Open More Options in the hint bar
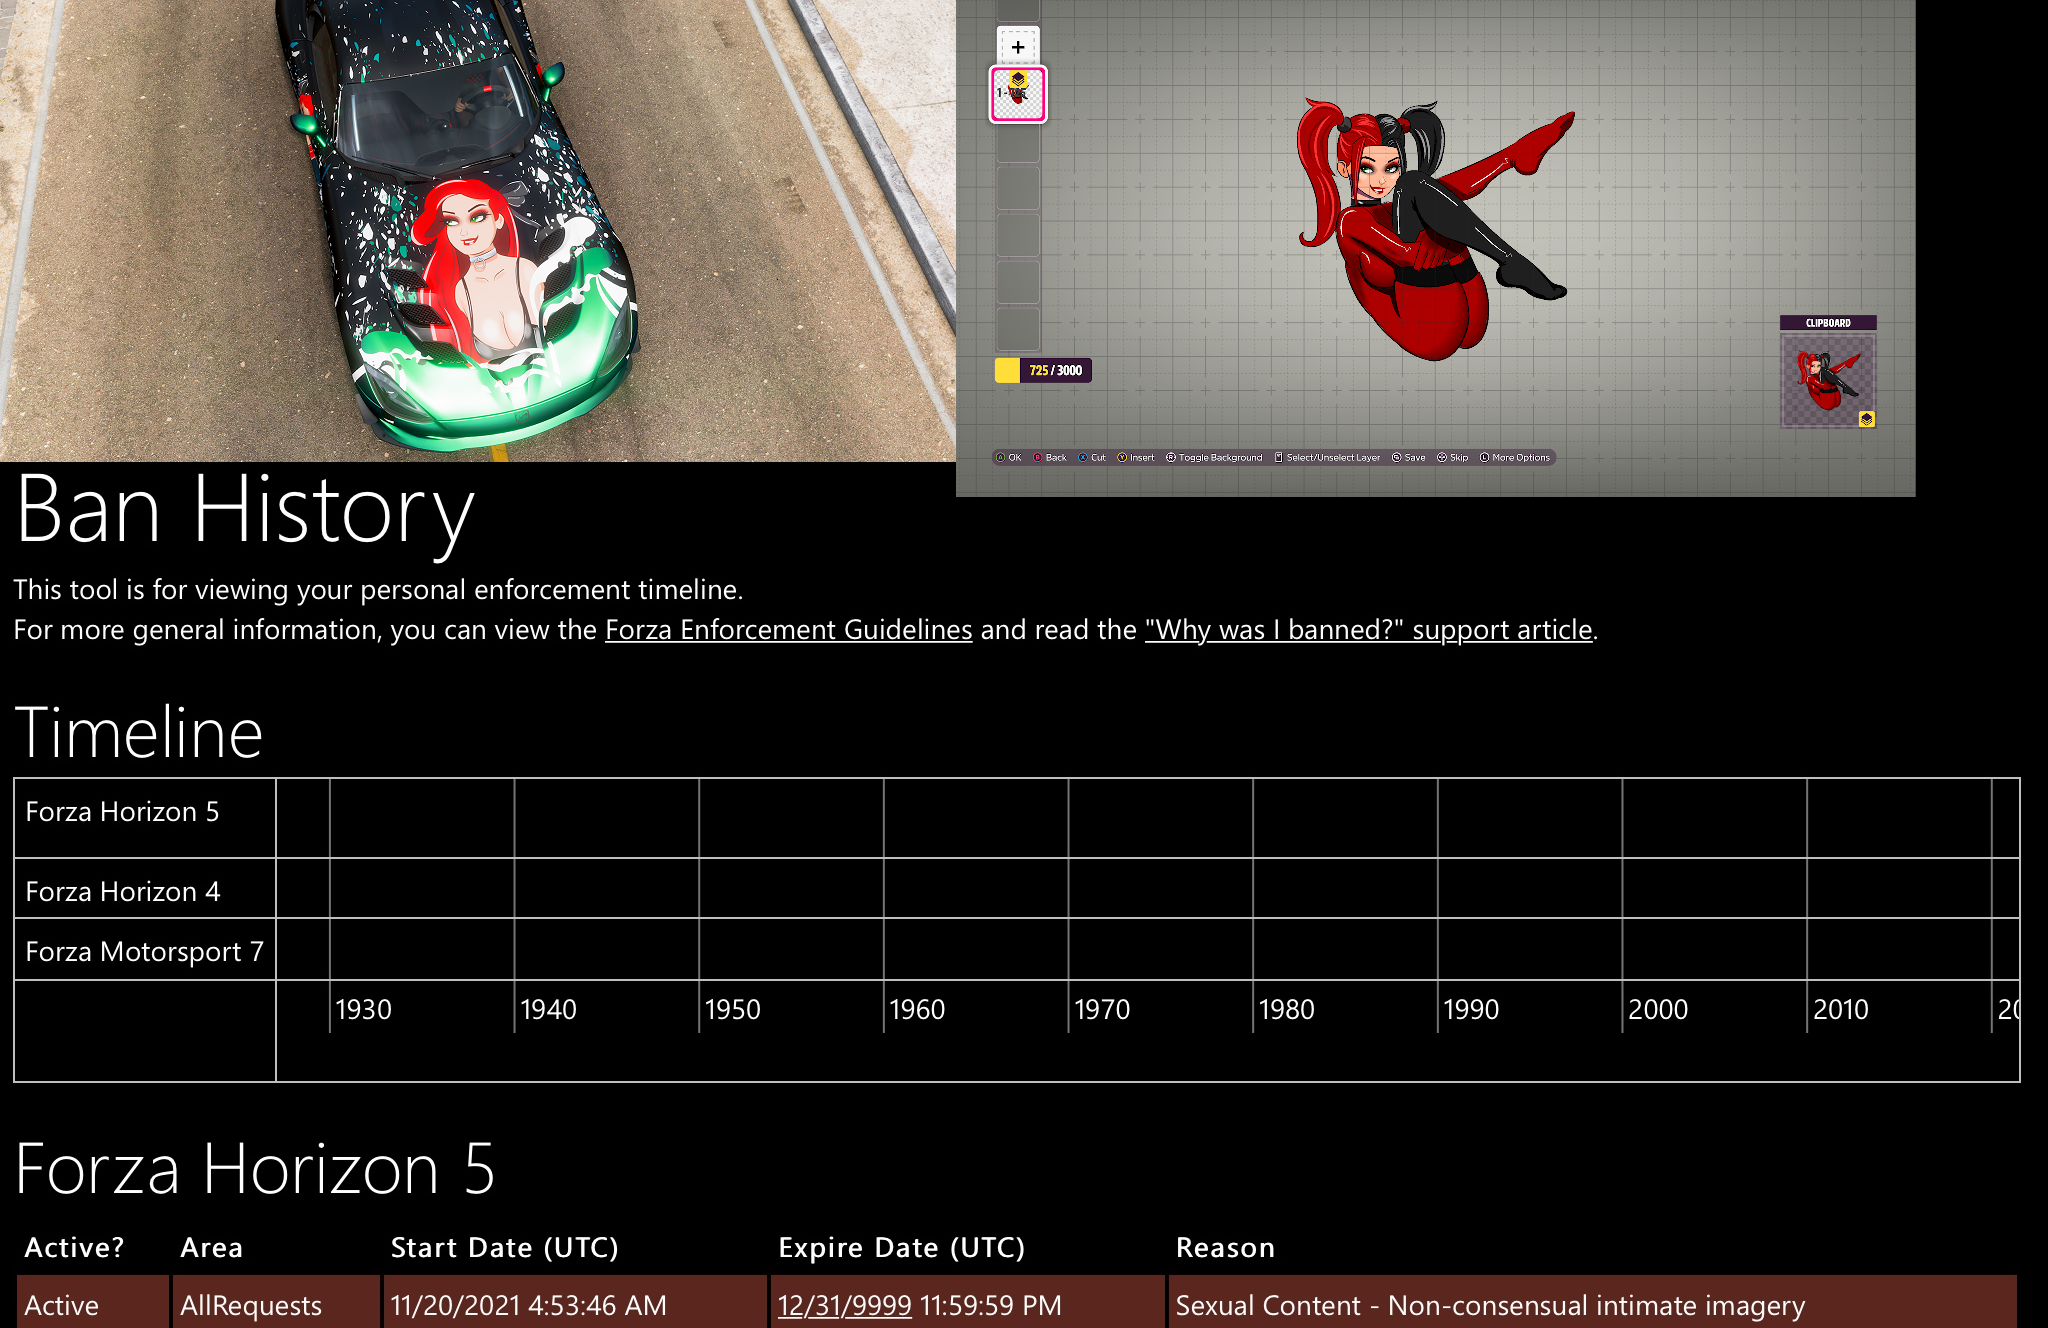2048x1328 pixels. [1515, 457]
